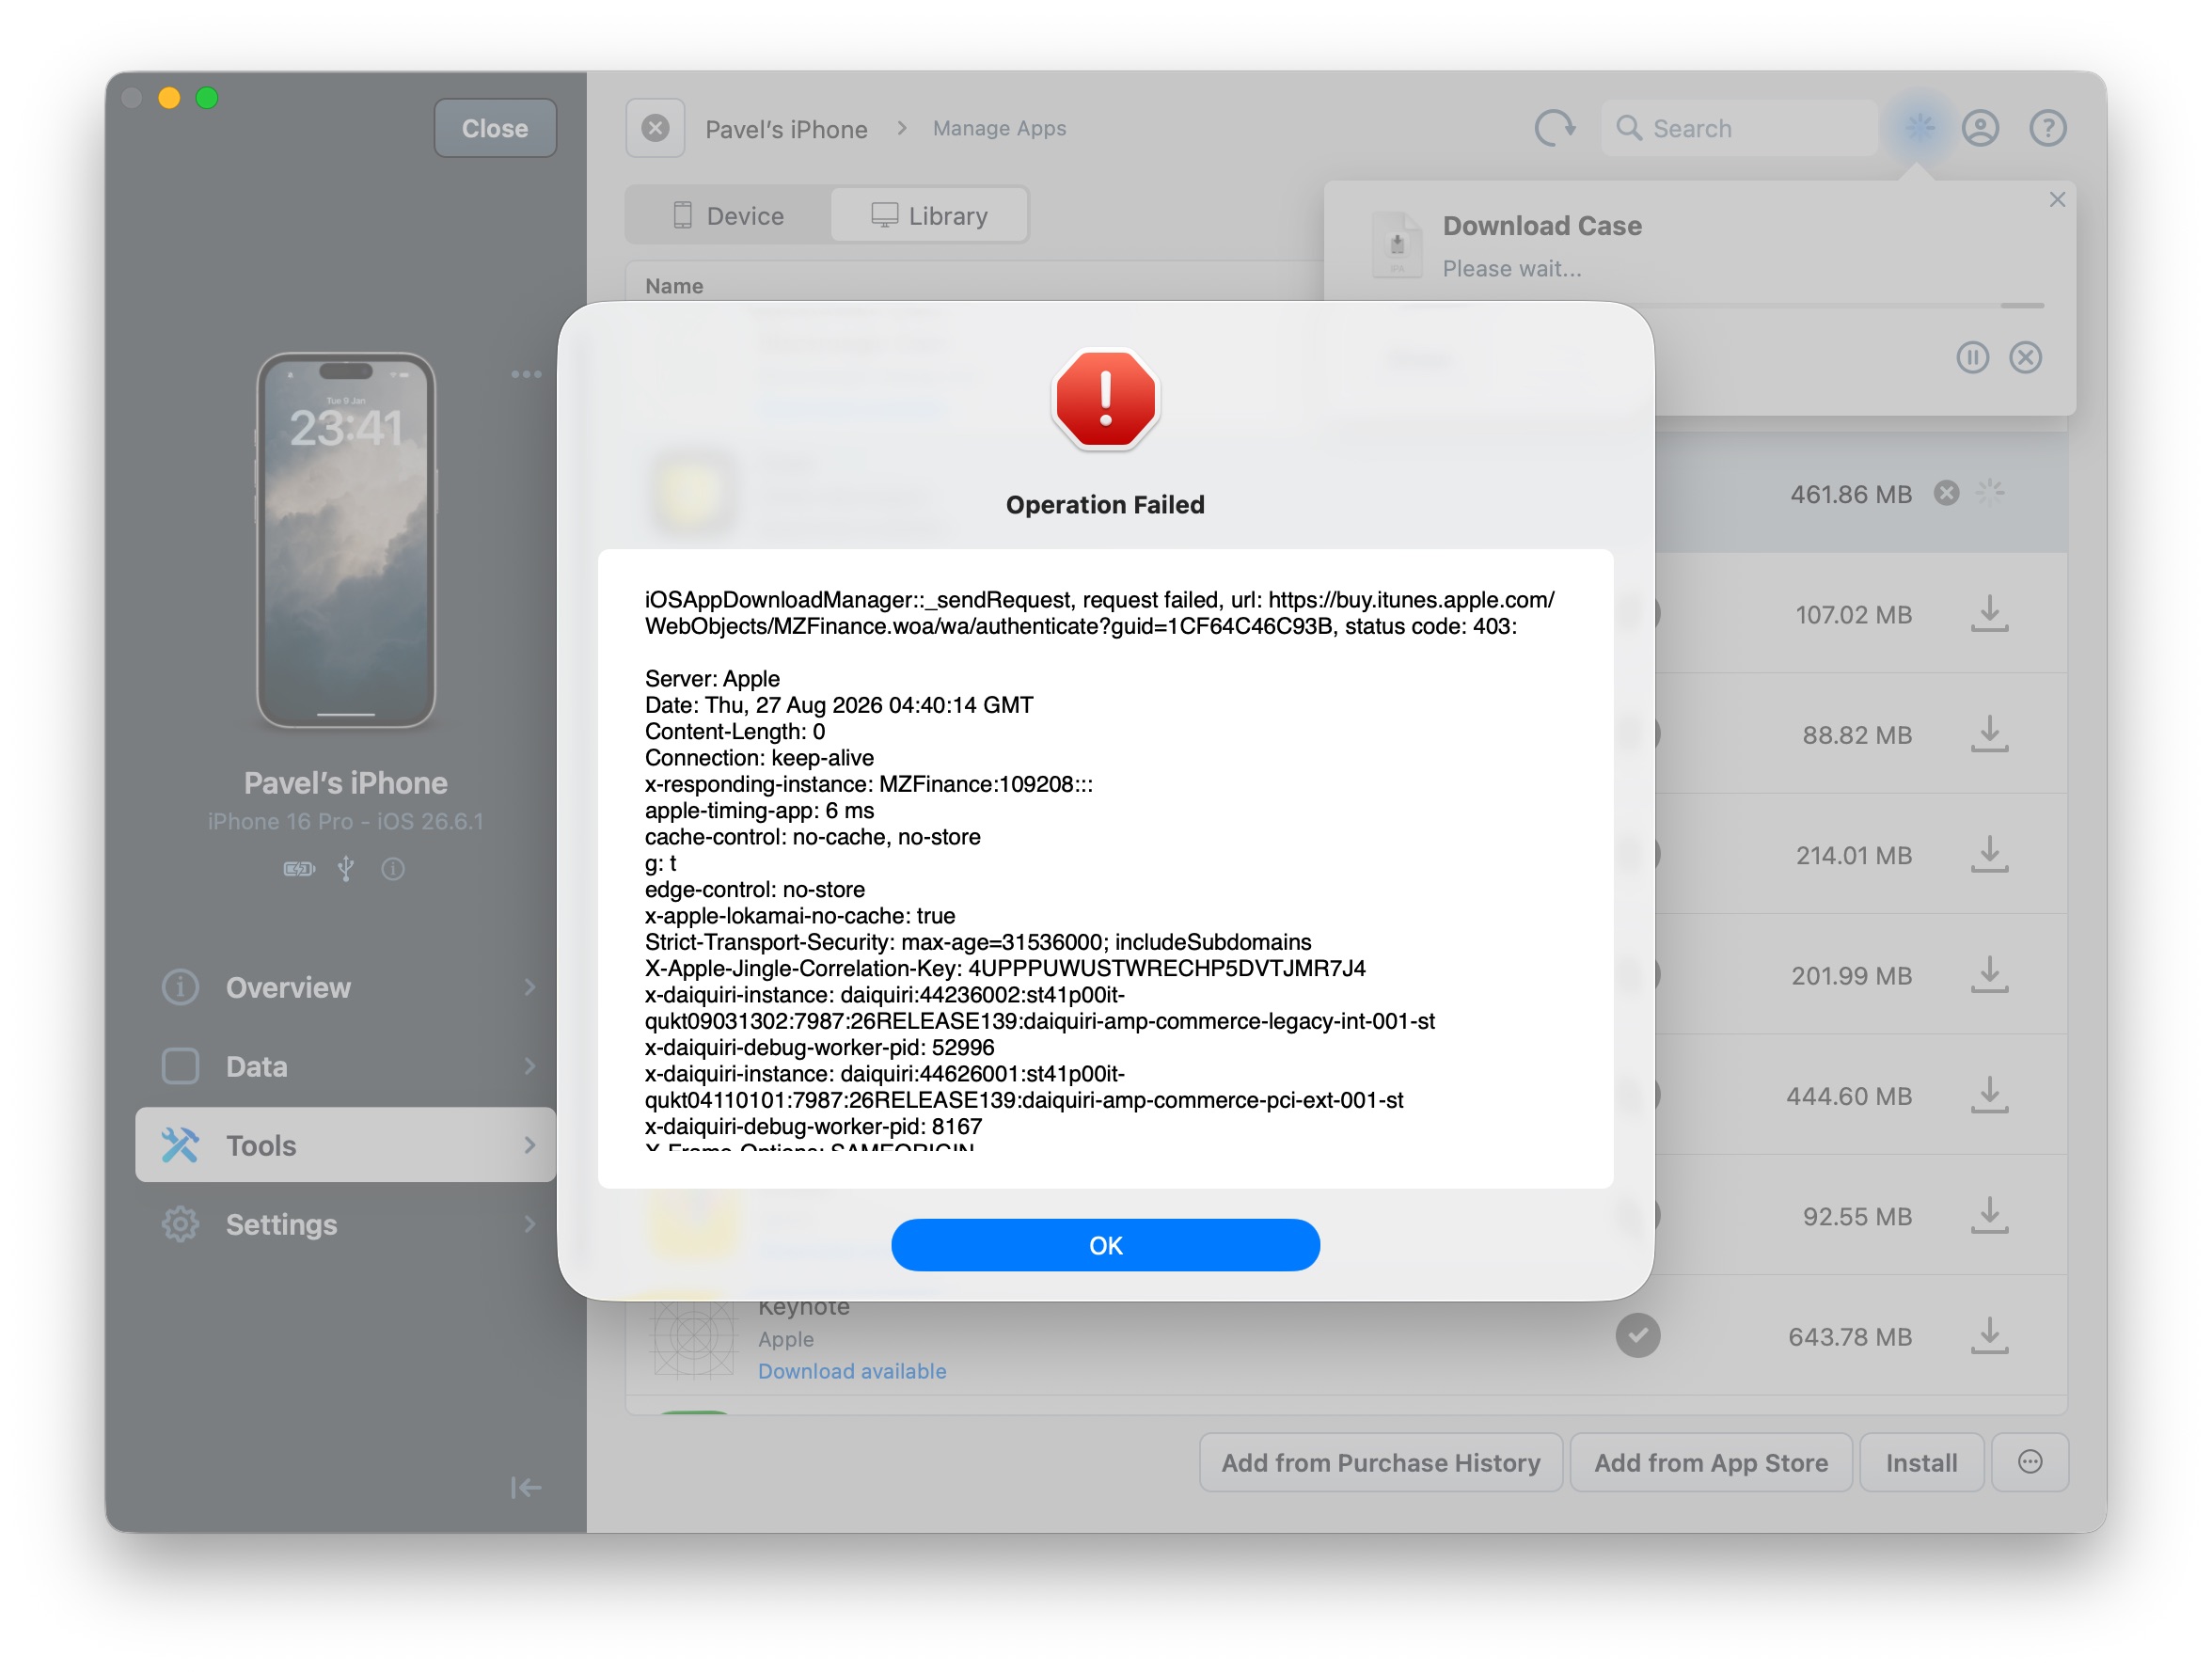Click the spinner on the 461.86 MB row
The width and height of the screenshot is (2212, 1672).
(x=1990, y=492)
